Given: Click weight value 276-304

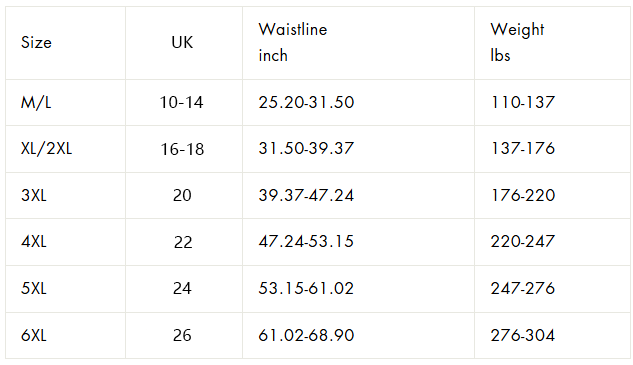Looking at the screenshot, I should [x=523, y=336].
